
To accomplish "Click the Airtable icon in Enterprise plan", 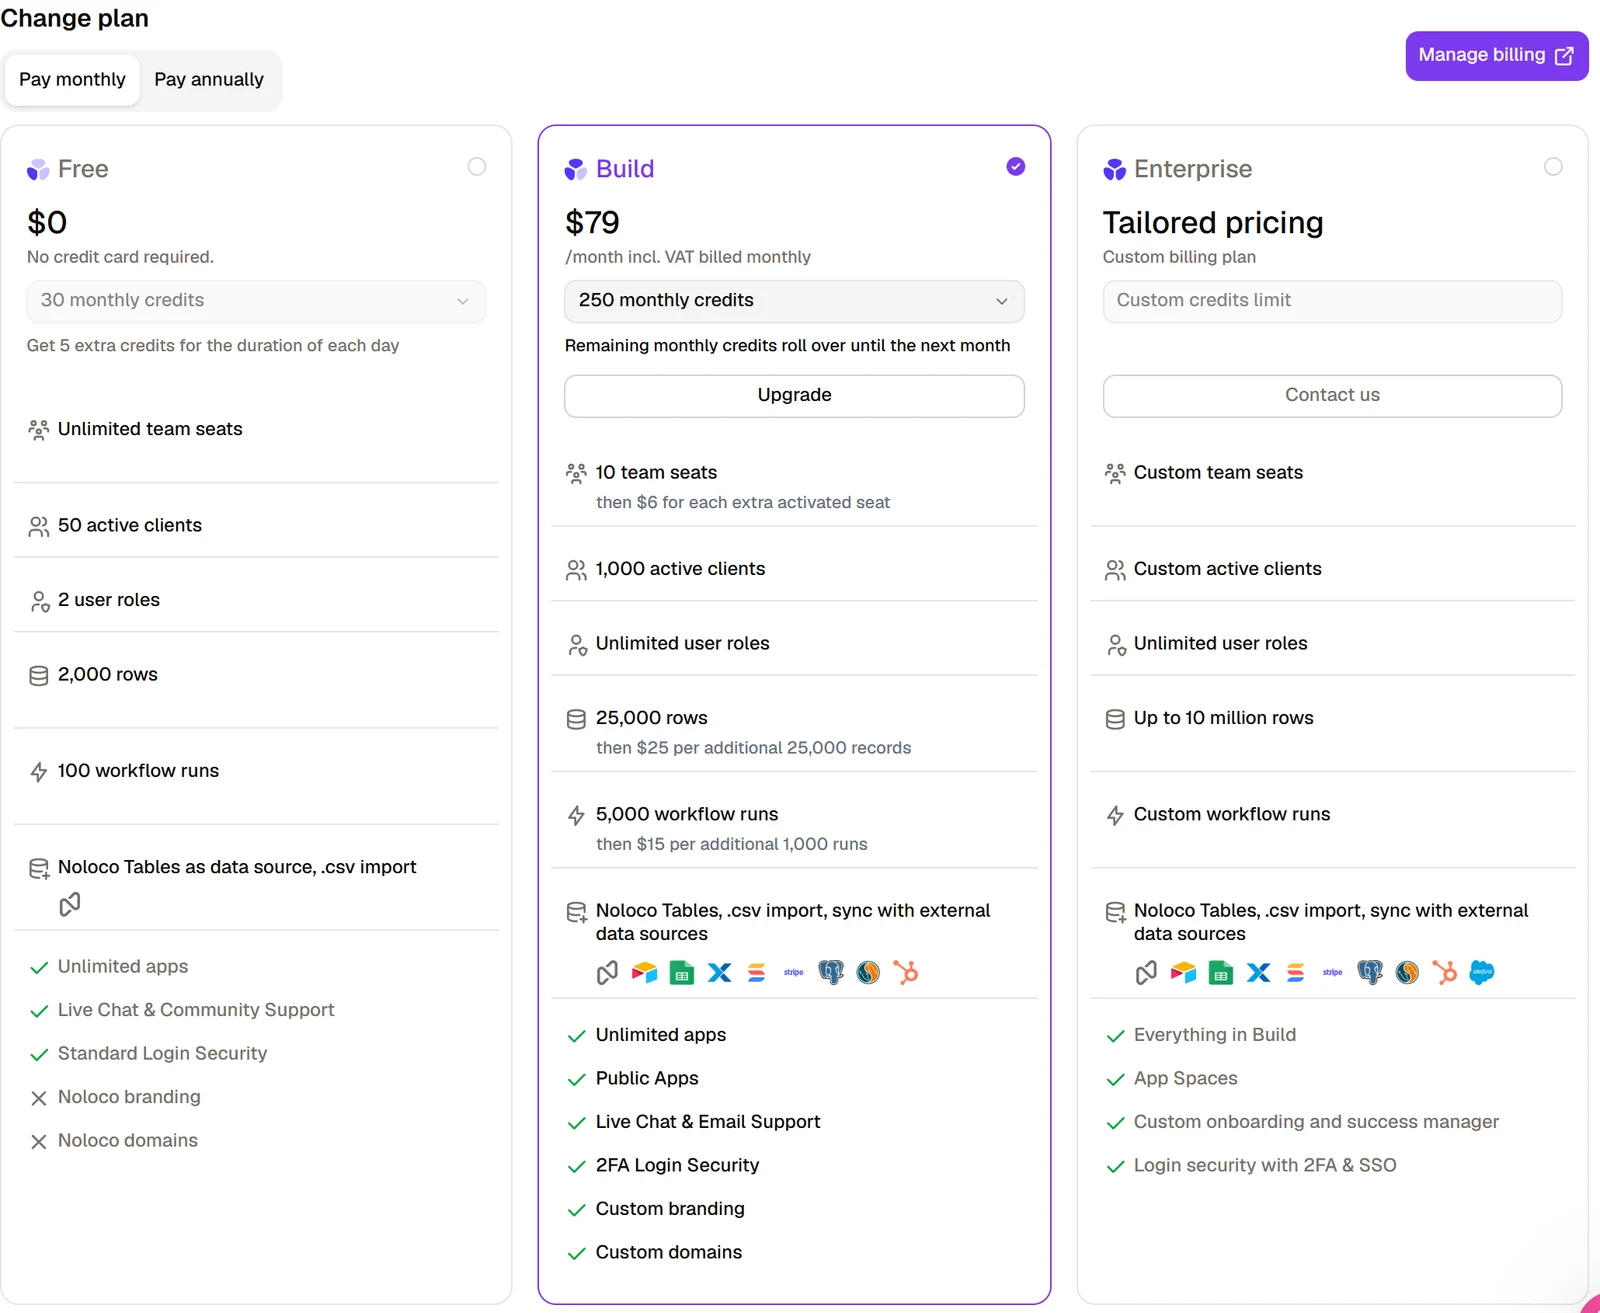I will click(x=1184, y=972).
